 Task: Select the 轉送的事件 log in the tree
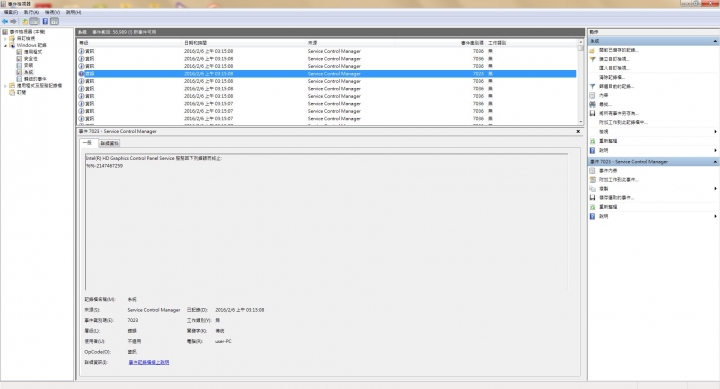coord(35,79)
